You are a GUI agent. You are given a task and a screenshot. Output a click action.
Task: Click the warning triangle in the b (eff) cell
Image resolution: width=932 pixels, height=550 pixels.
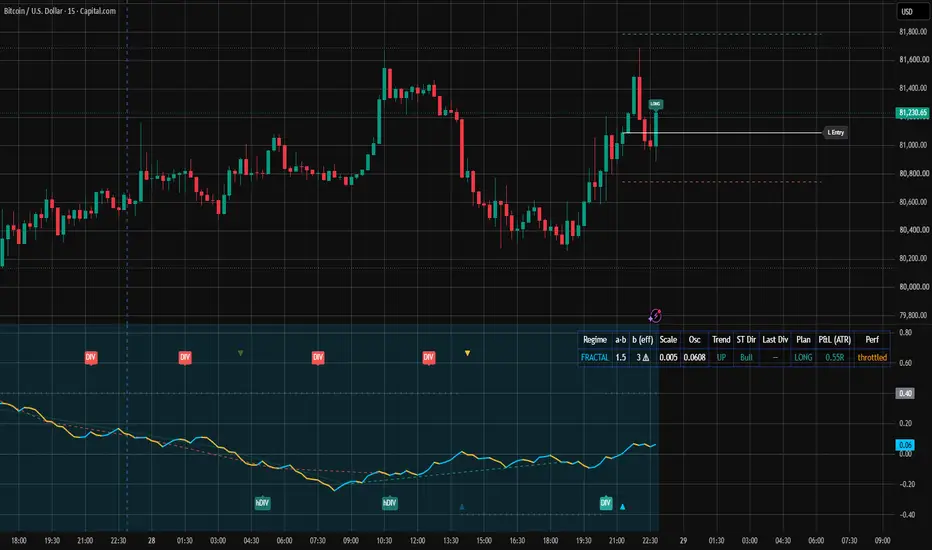646,357
